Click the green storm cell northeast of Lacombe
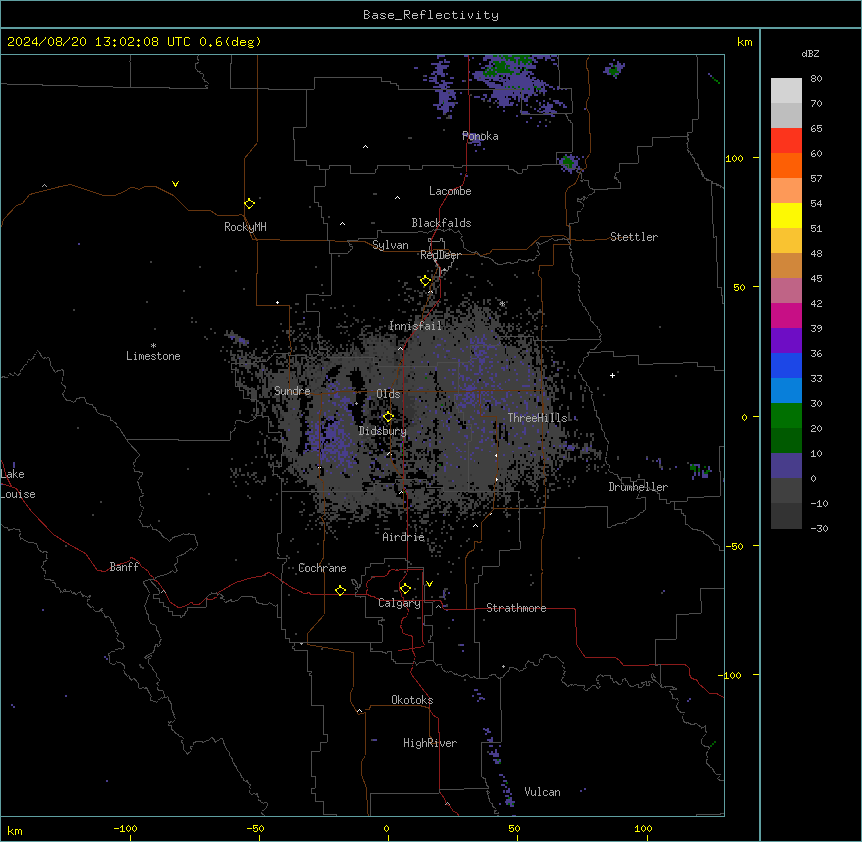The image size is (862, 842). pyautogui.click(x=567, y=162)
